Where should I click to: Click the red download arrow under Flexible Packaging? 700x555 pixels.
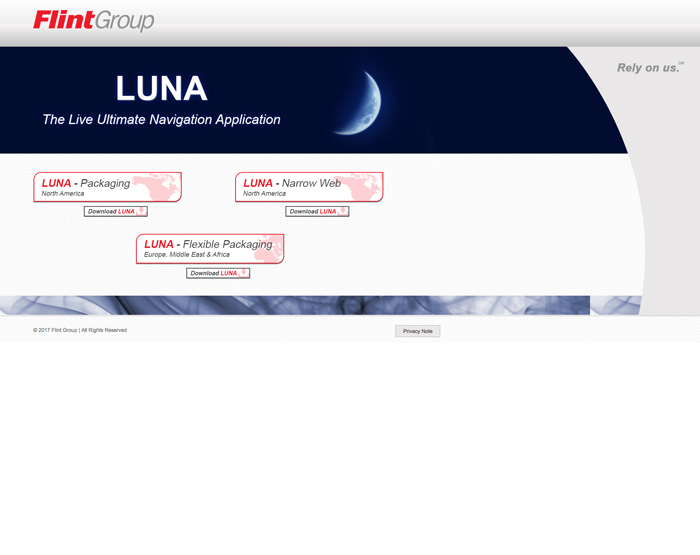(243, 273)
